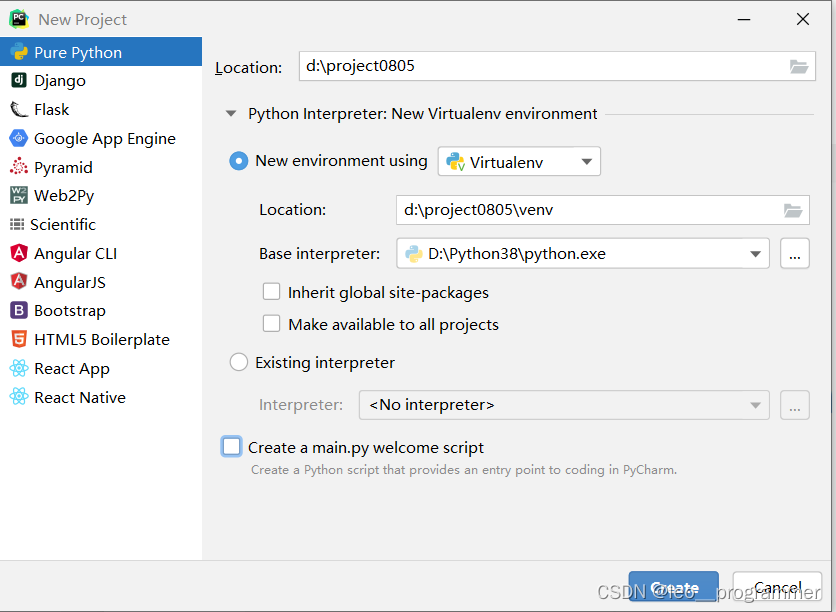
Task: Select the HTML5 Boilerplate label
Action: tap(102, 340)
